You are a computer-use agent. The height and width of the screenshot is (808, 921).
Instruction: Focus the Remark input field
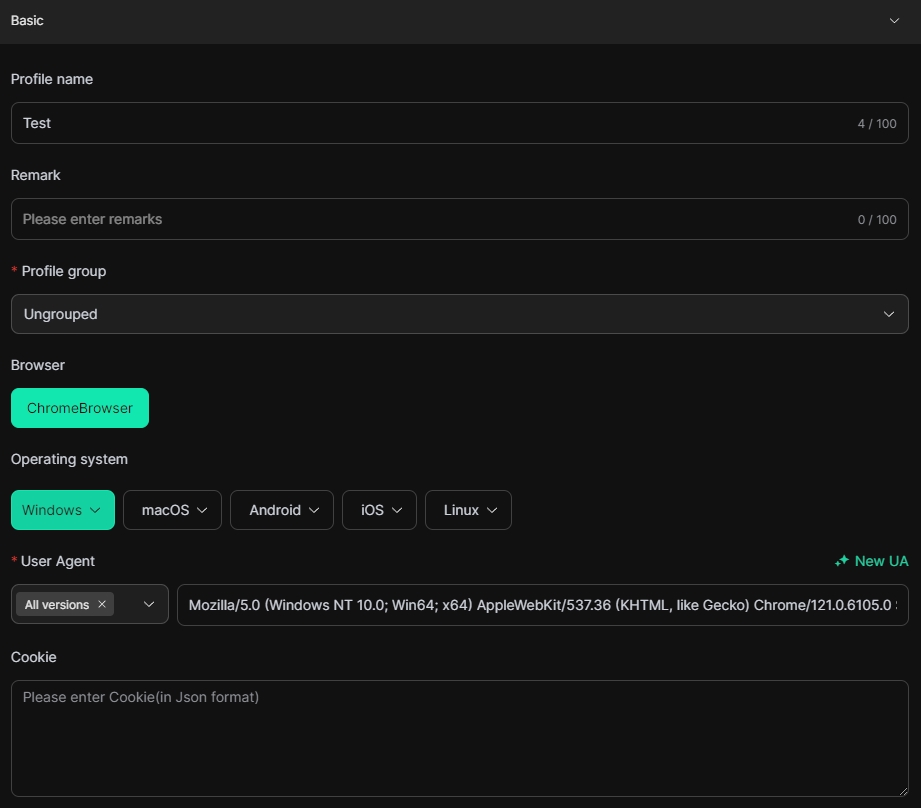[x=459, y=219]
